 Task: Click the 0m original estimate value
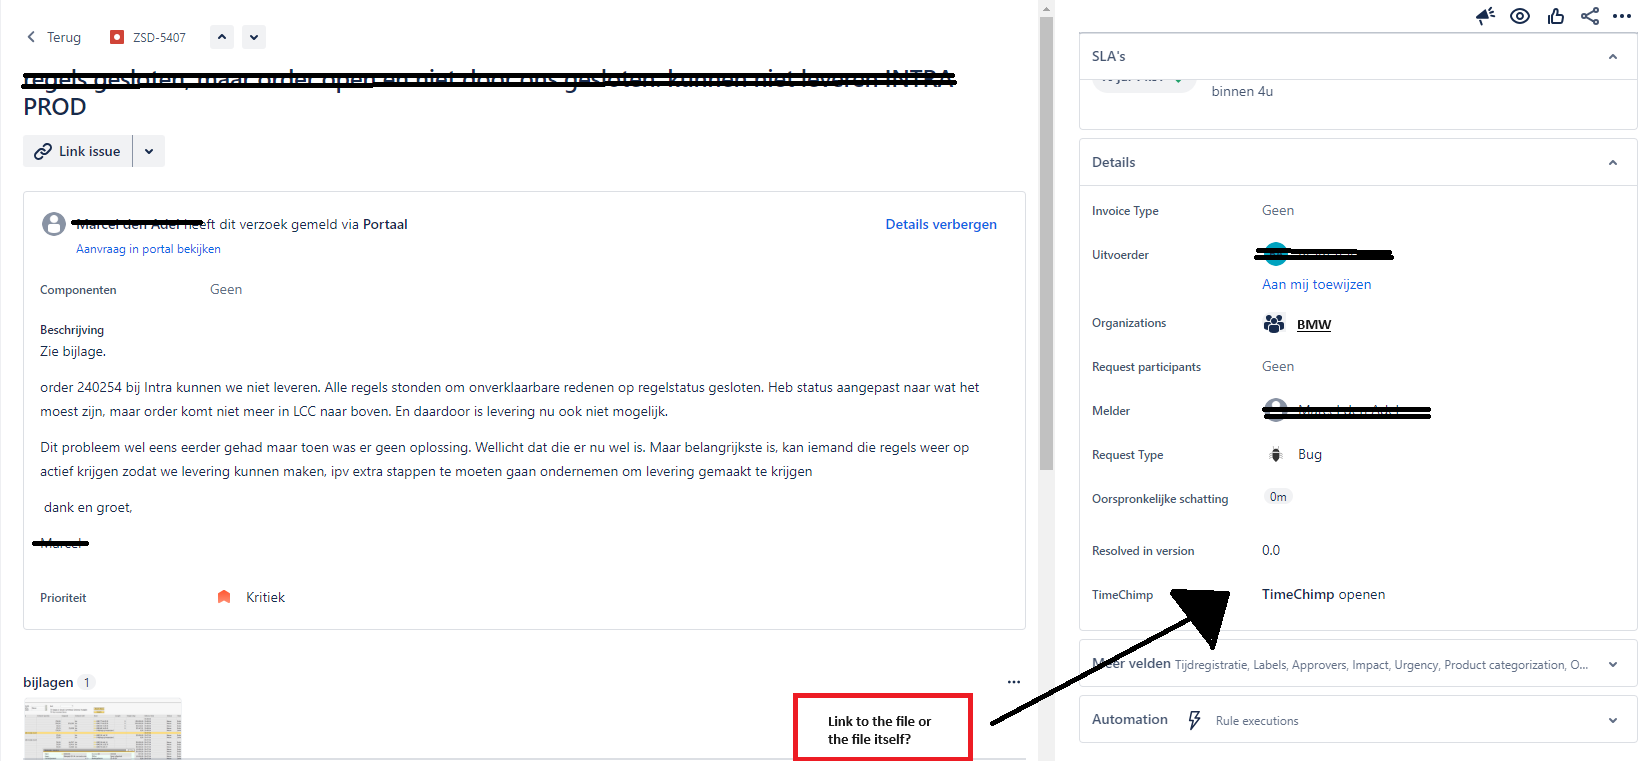pos(1278,497)
